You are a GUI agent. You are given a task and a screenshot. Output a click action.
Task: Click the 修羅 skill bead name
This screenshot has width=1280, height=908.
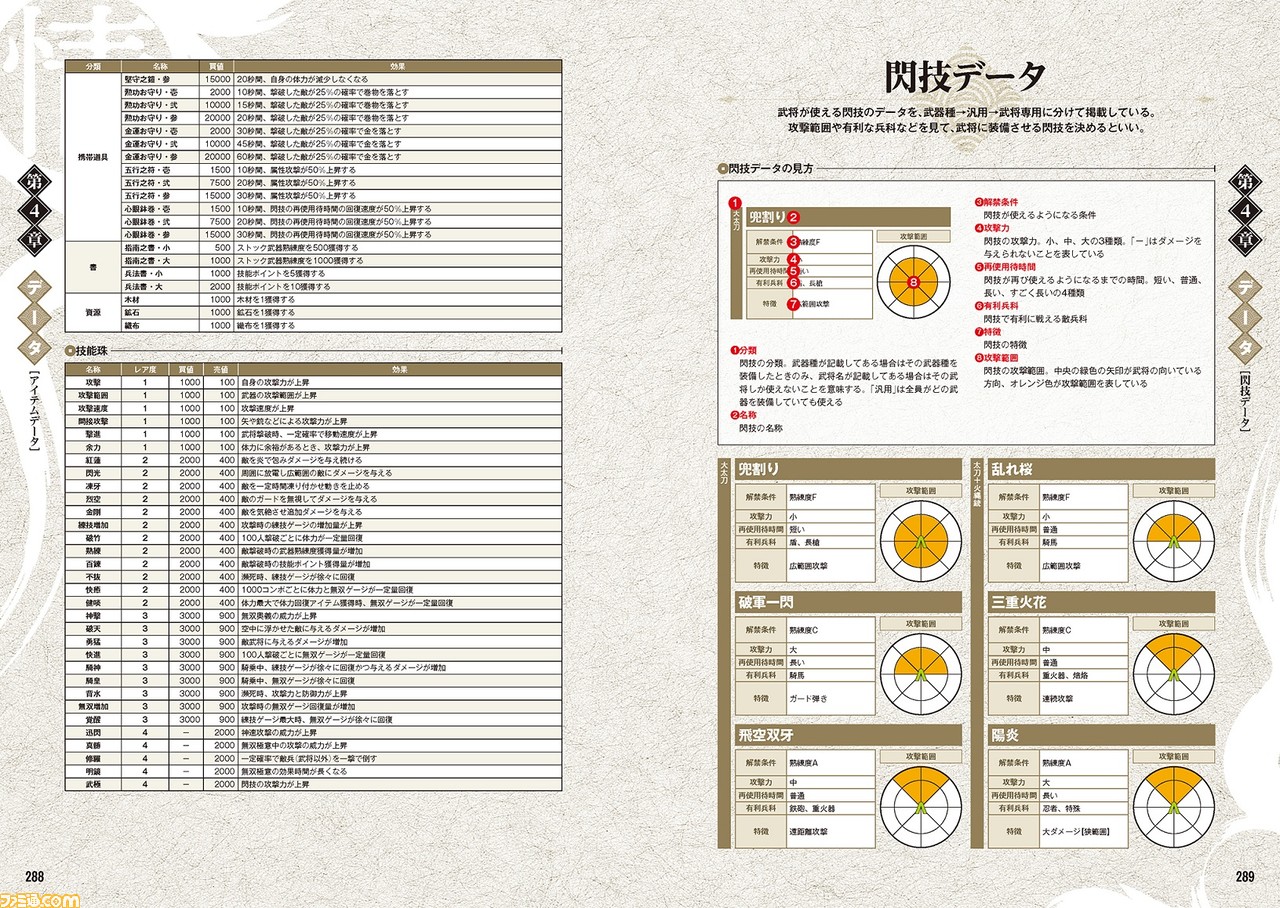tap(94, 757)
